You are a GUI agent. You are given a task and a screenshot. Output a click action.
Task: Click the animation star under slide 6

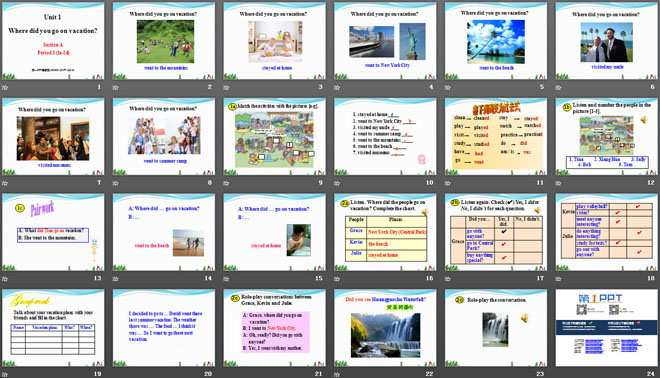coord(559,88)
